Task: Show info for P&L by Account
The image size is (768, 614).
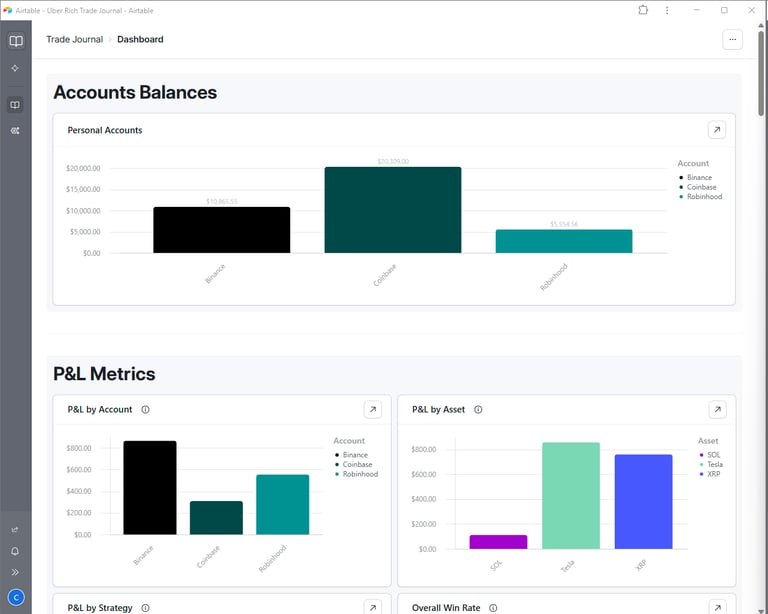Action: (x=145, y=409)
